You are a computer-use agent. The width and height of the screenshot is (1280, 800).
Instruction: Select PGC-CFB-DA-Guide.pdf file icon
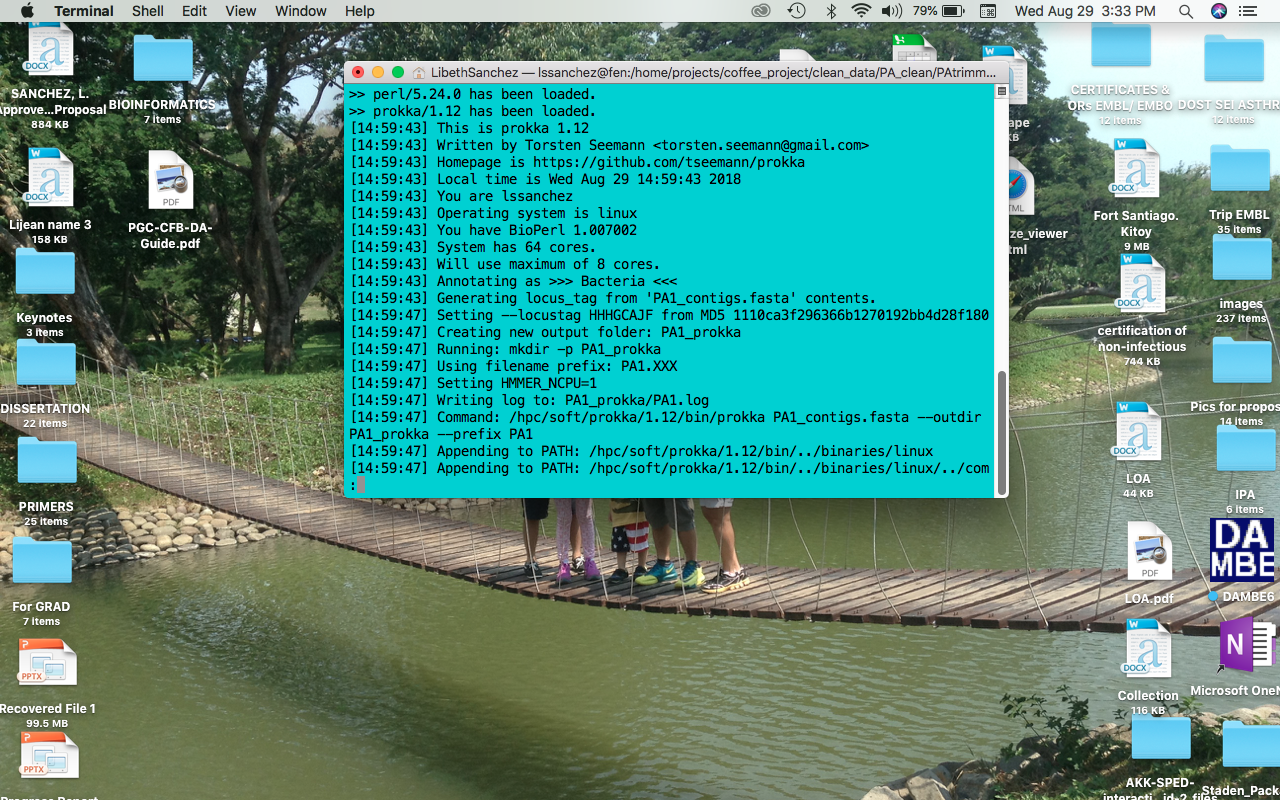[x=170, y=180]
